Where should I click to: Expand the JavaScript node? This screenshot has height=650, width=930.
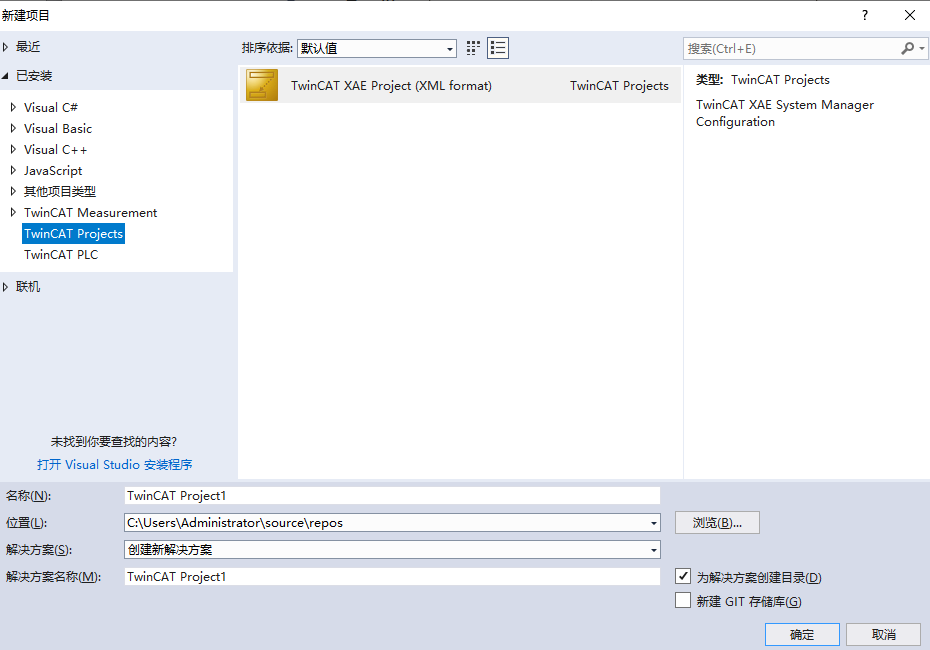tap(13, 170)
